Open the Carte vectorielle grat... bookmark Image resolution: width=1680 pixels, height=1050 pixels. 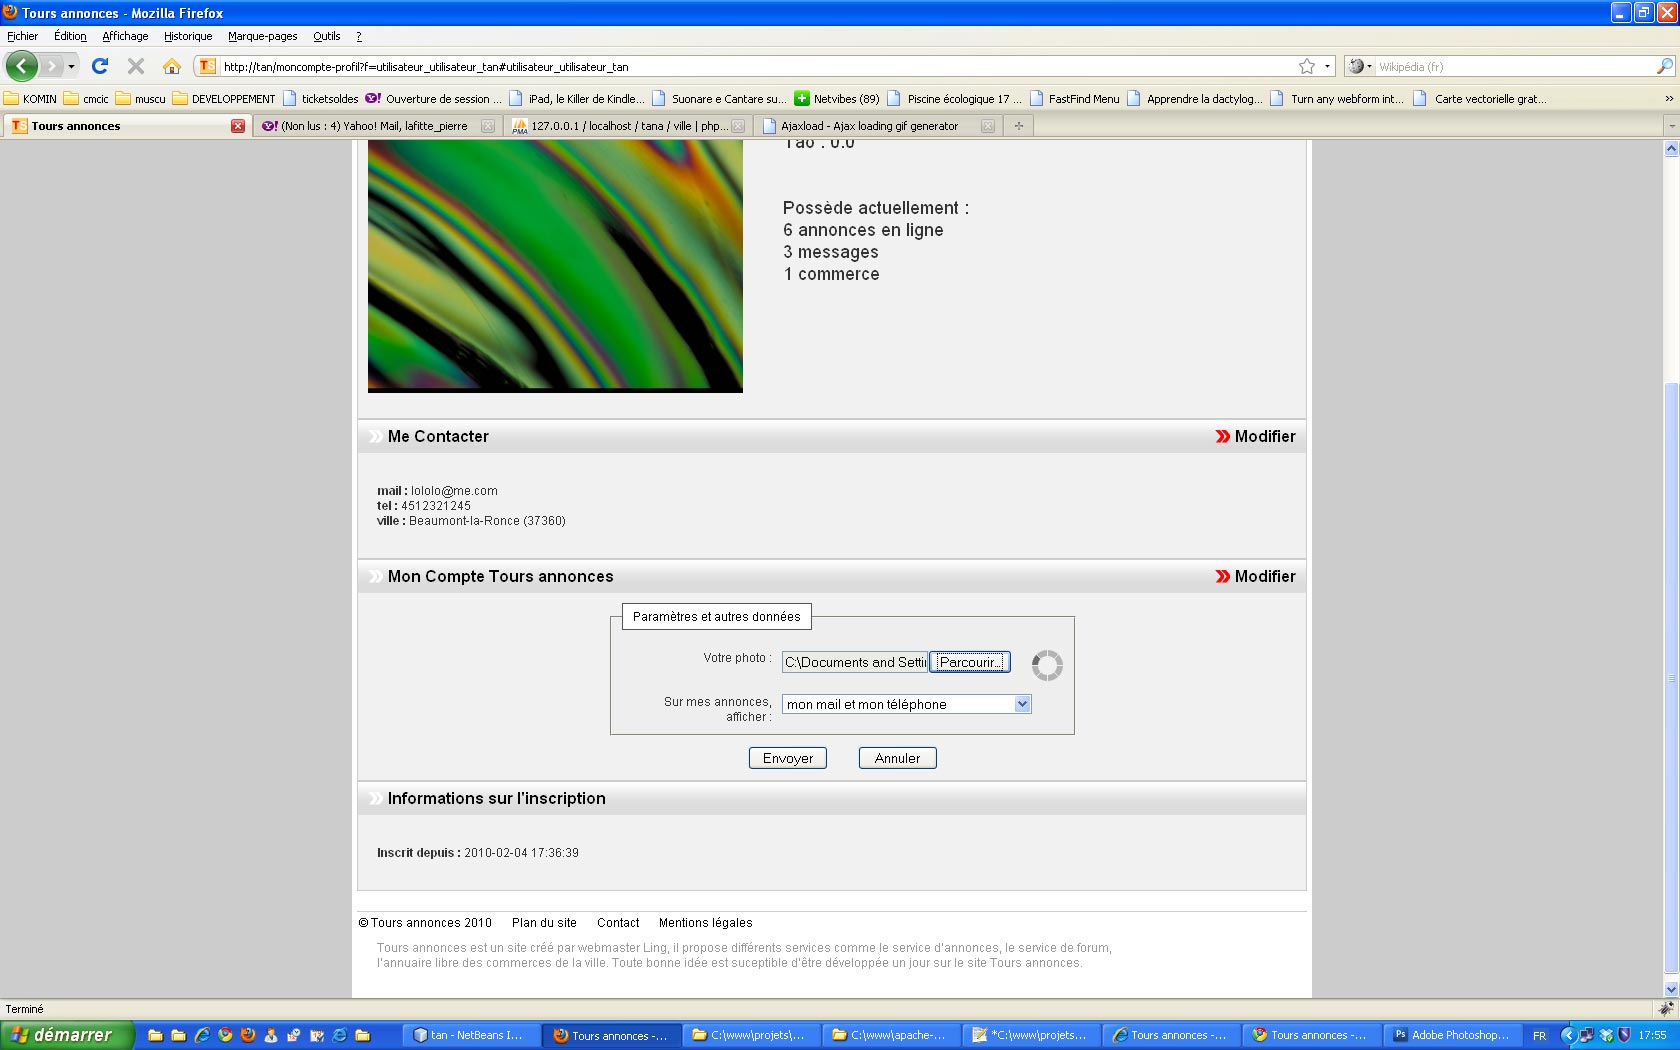pyautogui.click(x=1480, y=98)
